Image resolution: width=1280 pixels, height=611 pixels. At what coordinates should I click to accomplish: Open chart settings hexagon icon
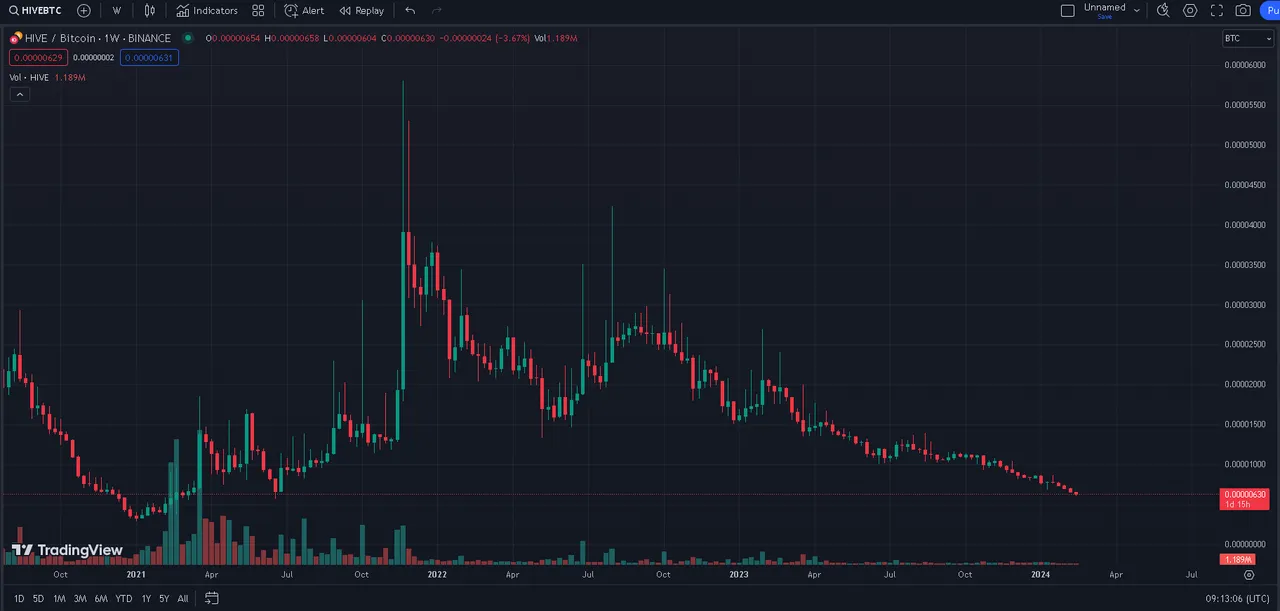pos(1190,10)
